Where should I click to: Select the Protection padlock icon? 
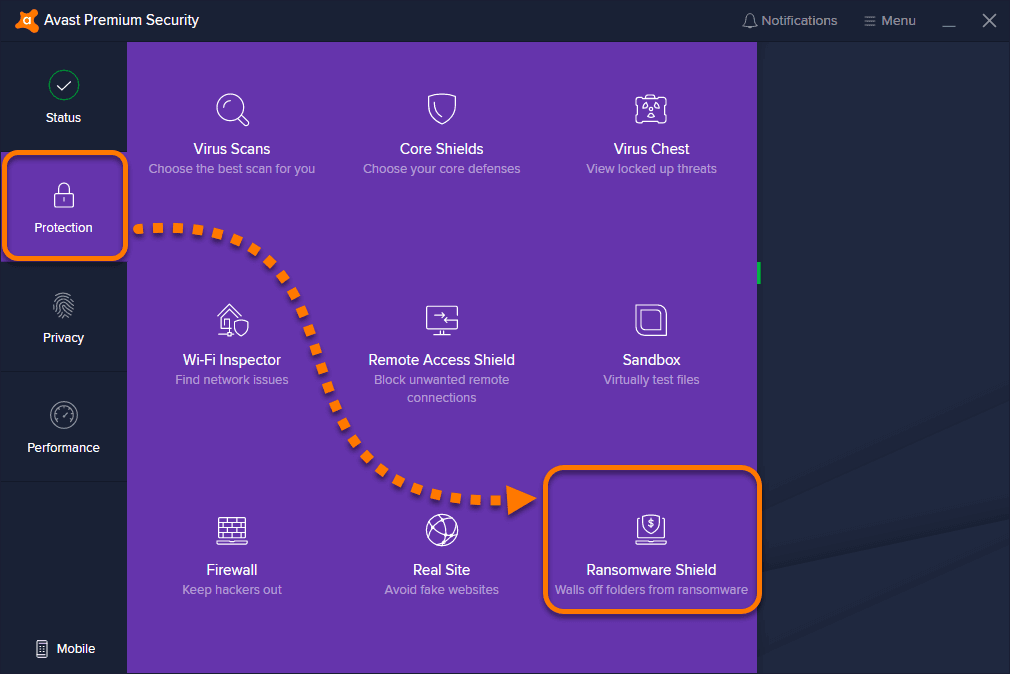tap(64, 195)
